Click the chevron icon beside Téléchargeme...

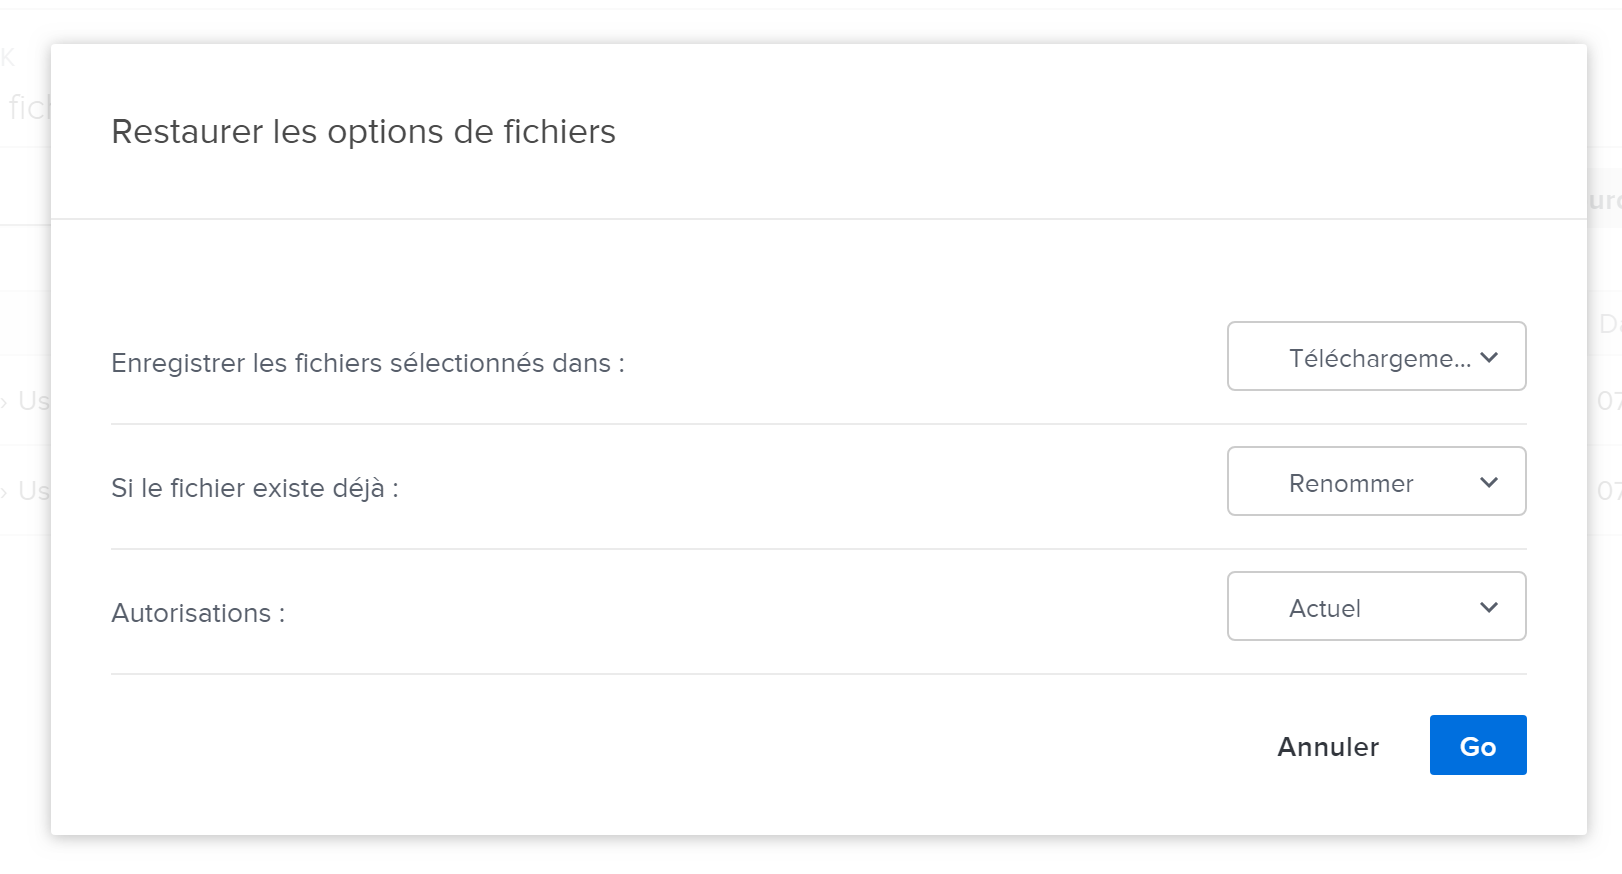pos(1489,357)
